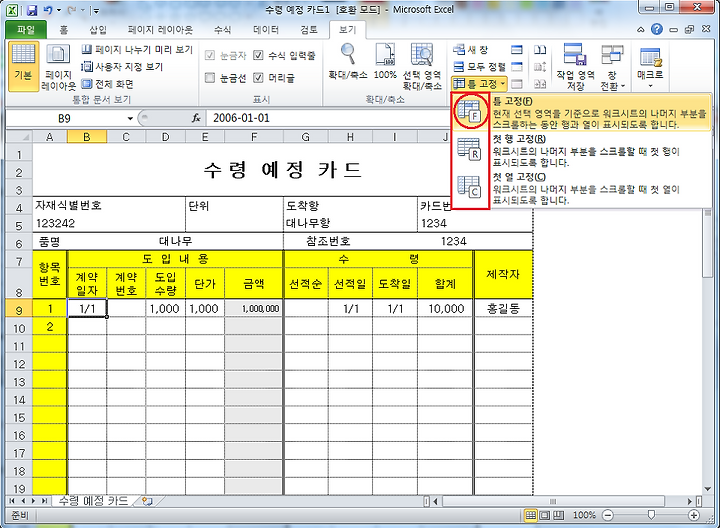Click the formula bar showing 2006-01-01
The height and width of the screenshot is (528, 720).
point(327,118)
